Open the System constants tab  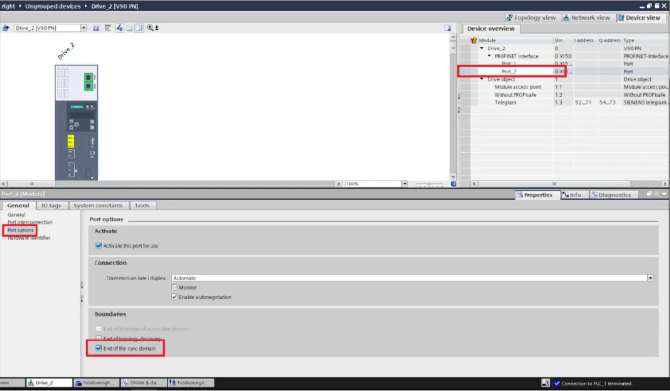click(x=98, y=206)
